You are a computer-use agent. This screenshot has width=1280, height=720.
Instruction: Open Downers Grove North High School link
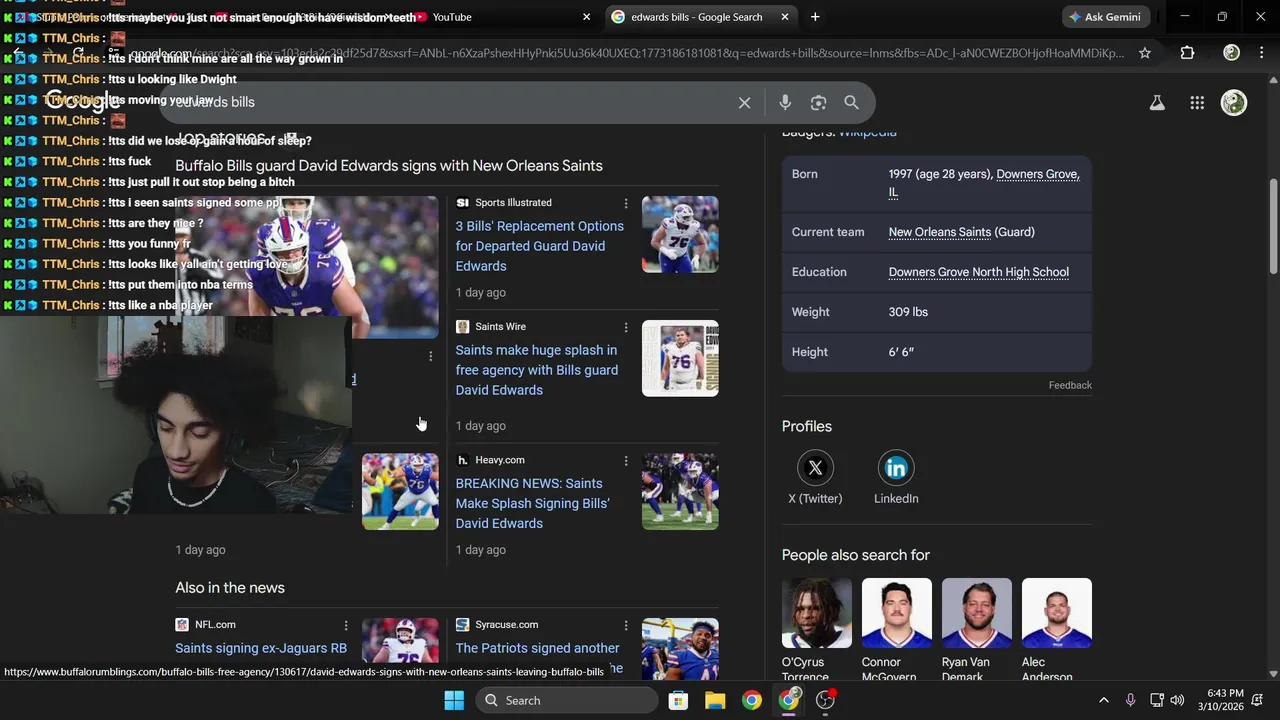tap(978, 272)
